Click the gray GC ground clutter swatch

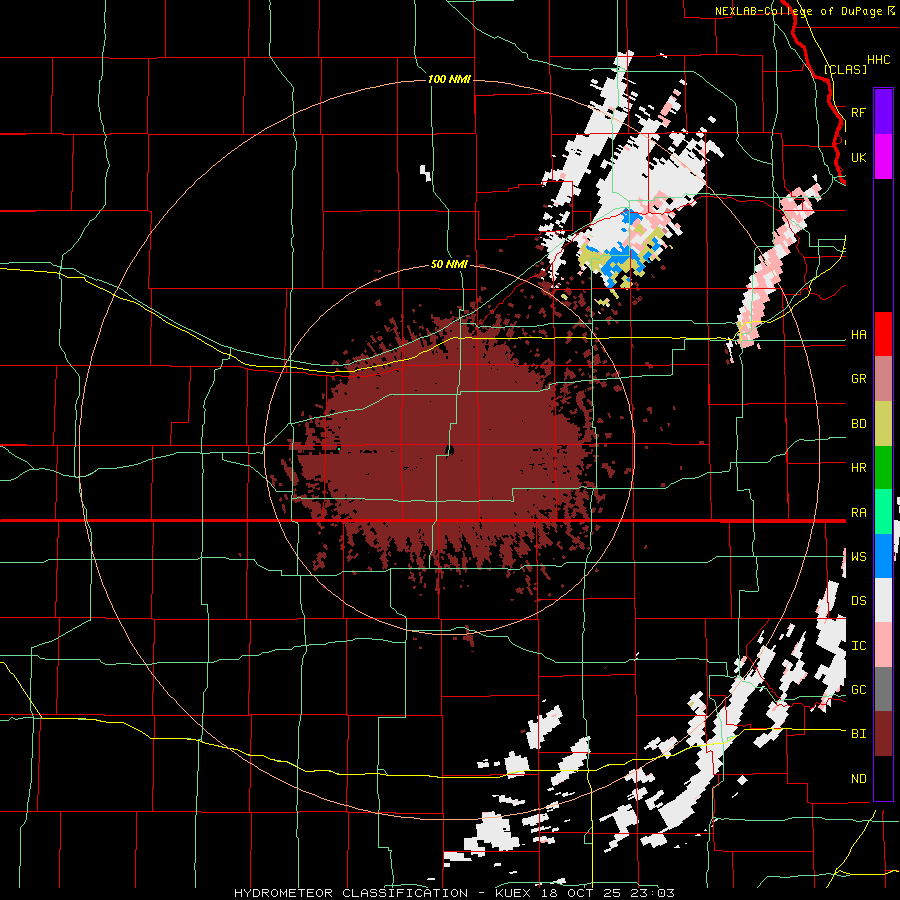click(883, 689)
